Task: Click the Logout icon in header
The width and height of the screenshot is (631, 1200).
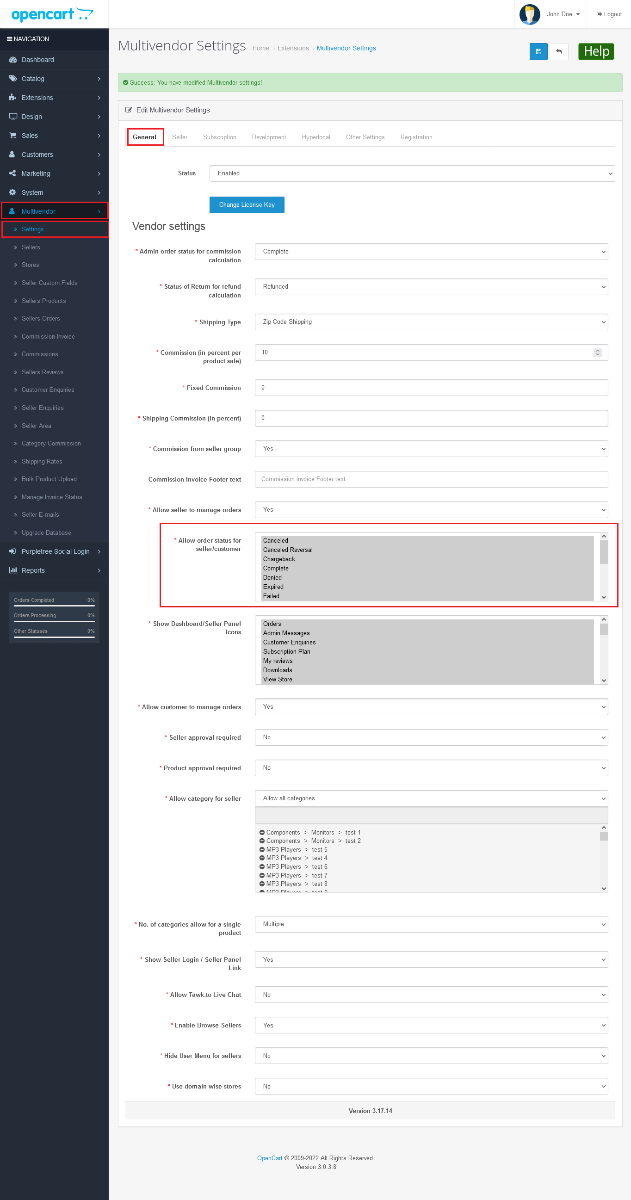Action: pos(600,14)
